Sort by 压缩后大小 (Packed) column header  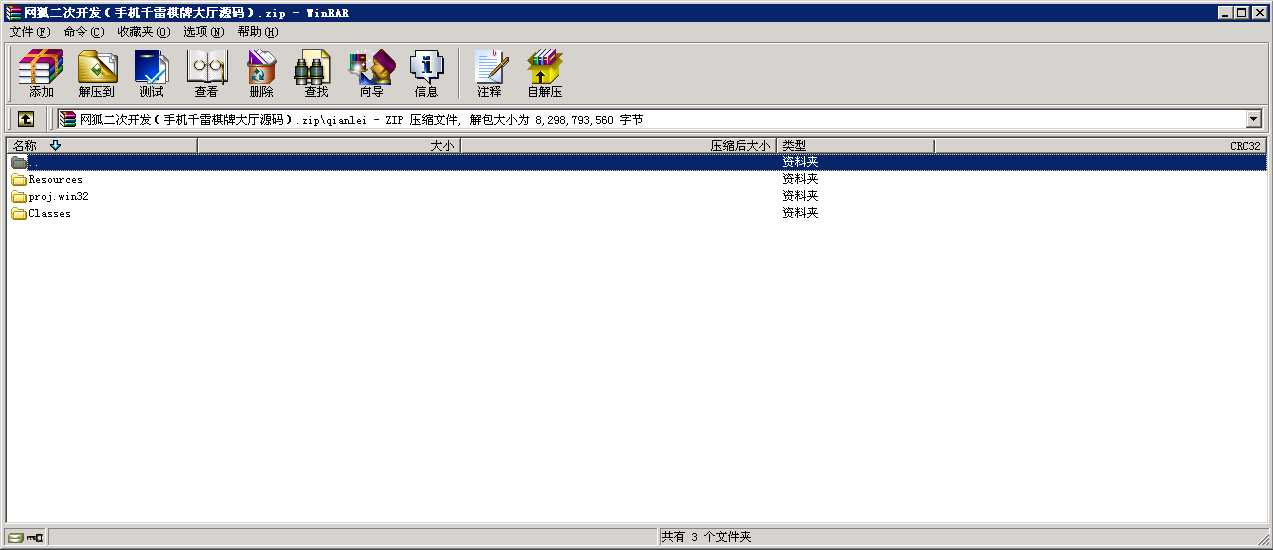pos(618,145)
